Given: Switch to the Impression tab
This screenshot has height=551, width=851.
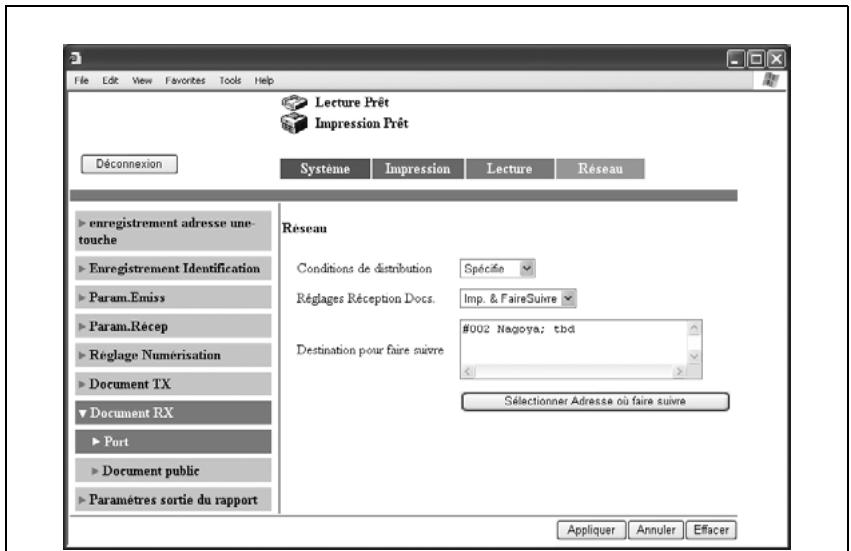Looking at the screenshot, I should pos(417,169).
